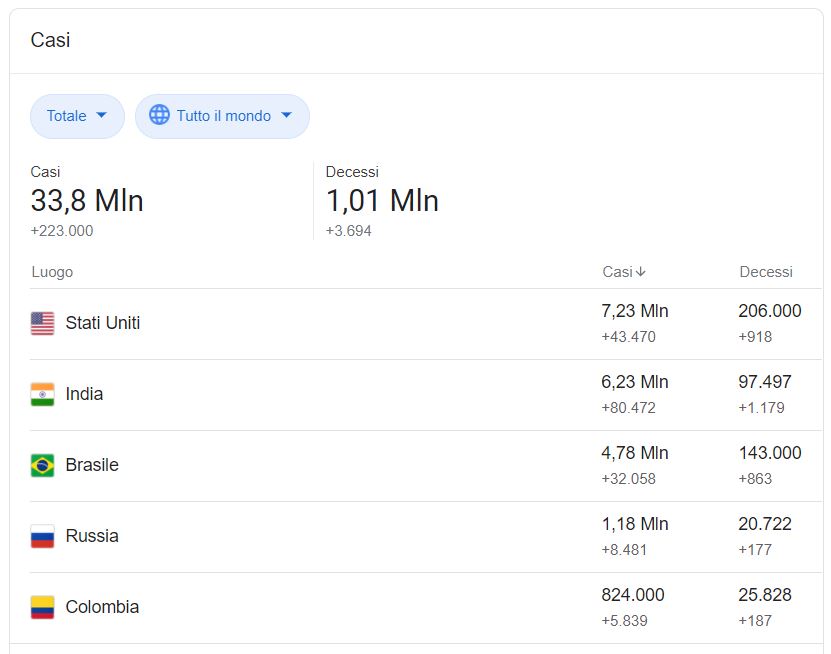The image size is (831, 654).
Task: Select the Brasile country name
Action: [x=92, y=465]
